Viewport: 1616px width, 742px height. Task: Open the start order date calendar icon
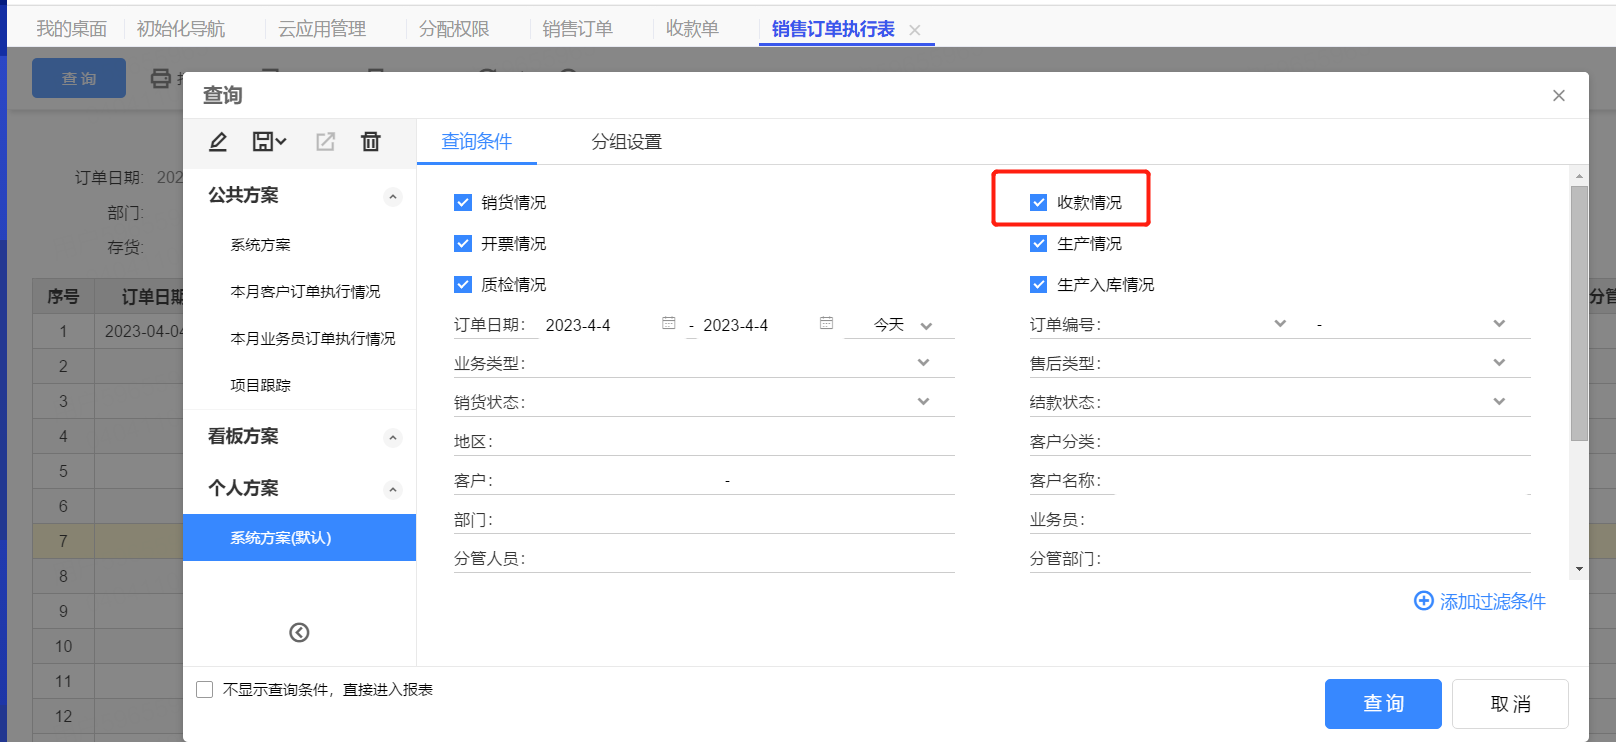[669, 324]
